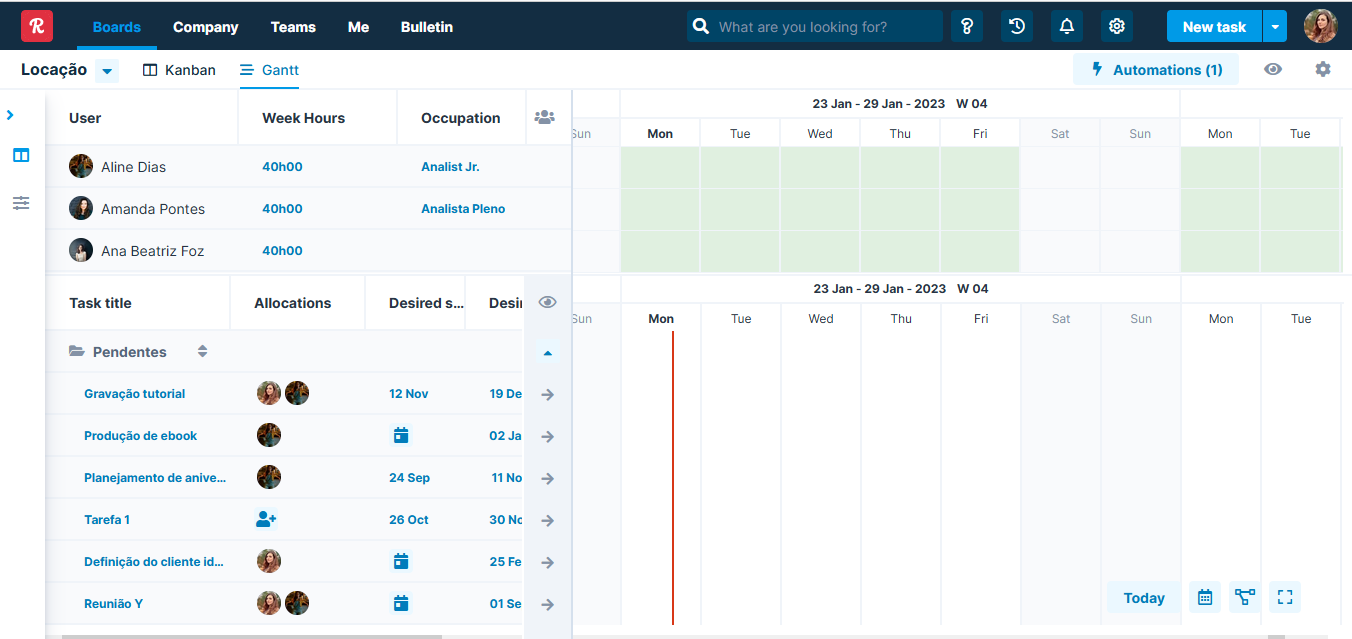The image size is (1352, 639).
Task: Select the filters icon in the left sidebar
Action: pyautogui.click(x=20, y=203)
